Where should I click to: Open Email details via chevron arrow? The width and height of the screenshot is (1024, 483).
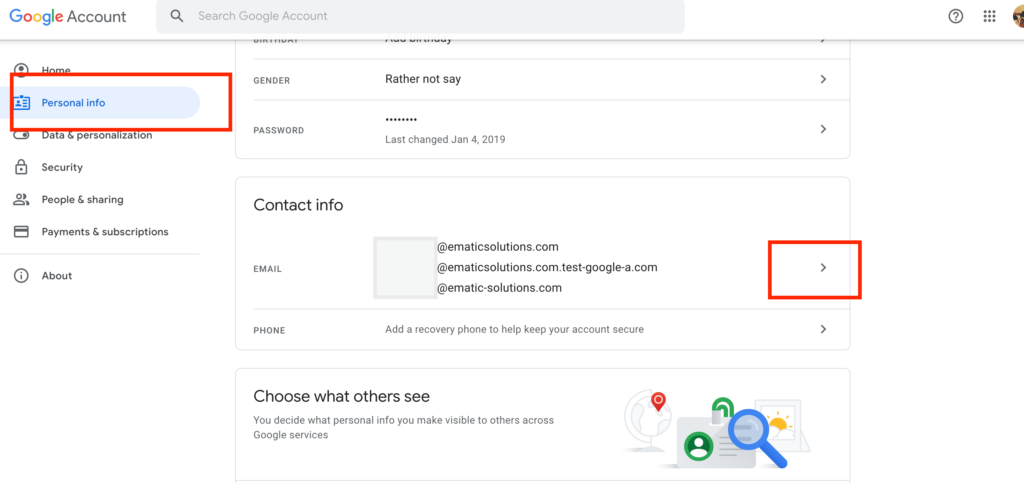coord(823,268)
